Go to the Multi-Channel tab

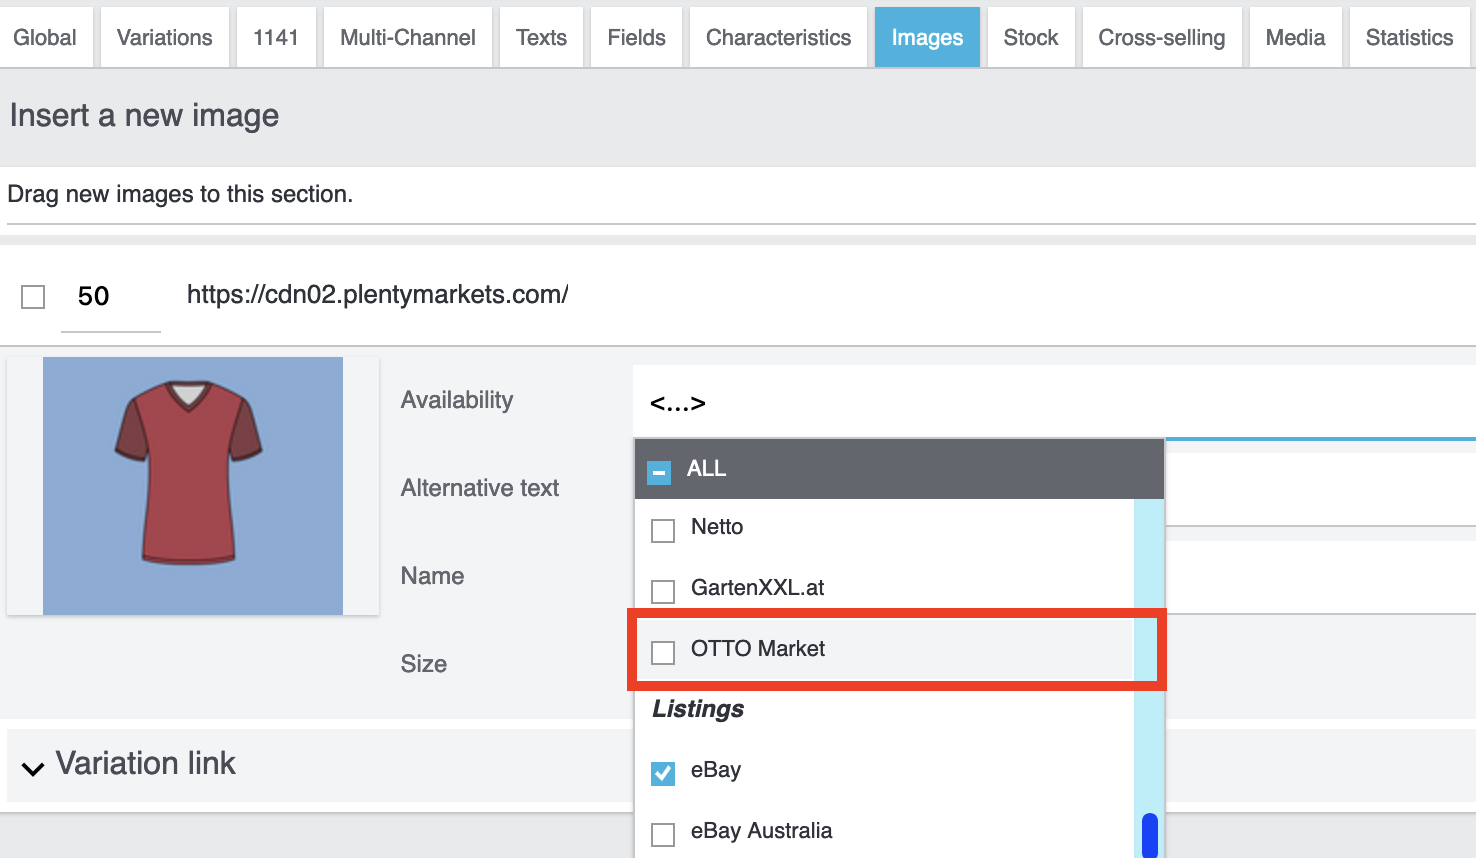[408, 38]
